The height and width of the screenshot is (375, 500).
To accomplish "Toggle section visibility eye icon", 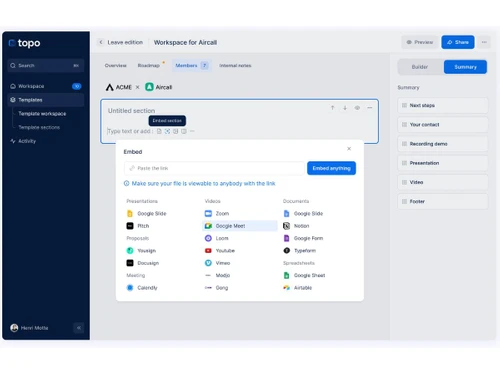I will (x=357, y=108).
